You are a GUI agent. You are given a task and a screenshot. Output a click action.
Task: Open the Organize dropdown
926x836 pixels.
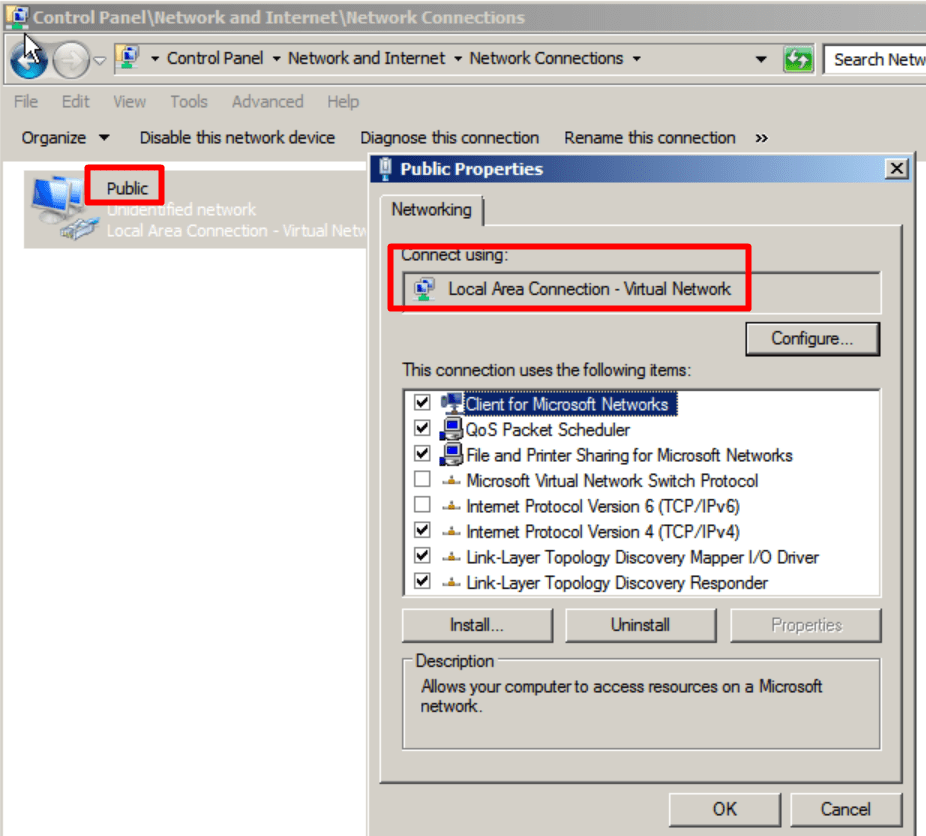tap(65, 137)
